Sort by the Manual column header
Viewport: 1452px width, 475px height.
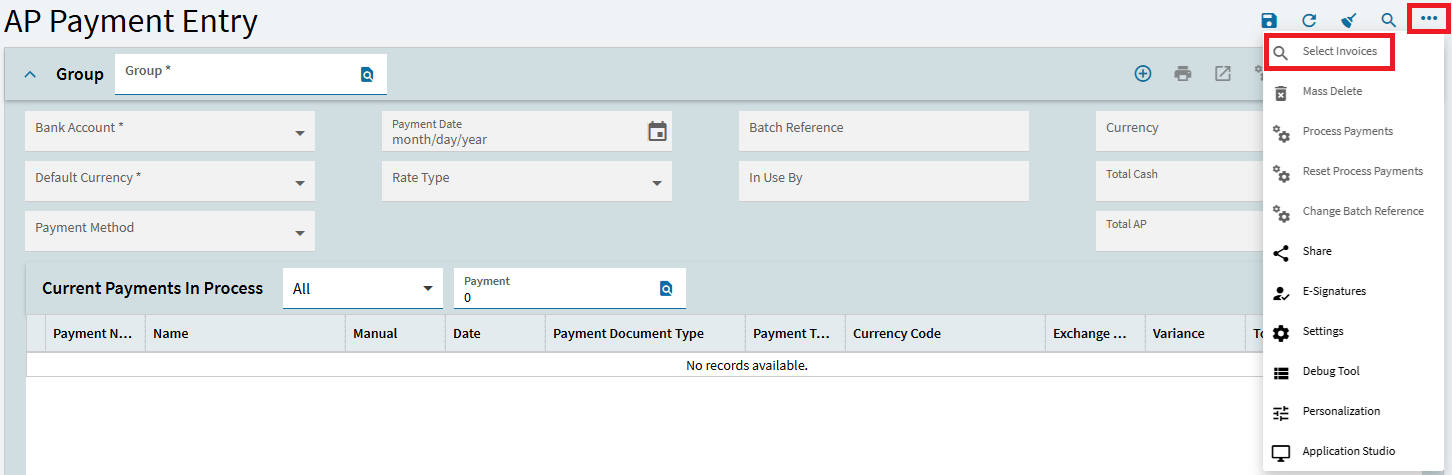[x=395, y=334]
